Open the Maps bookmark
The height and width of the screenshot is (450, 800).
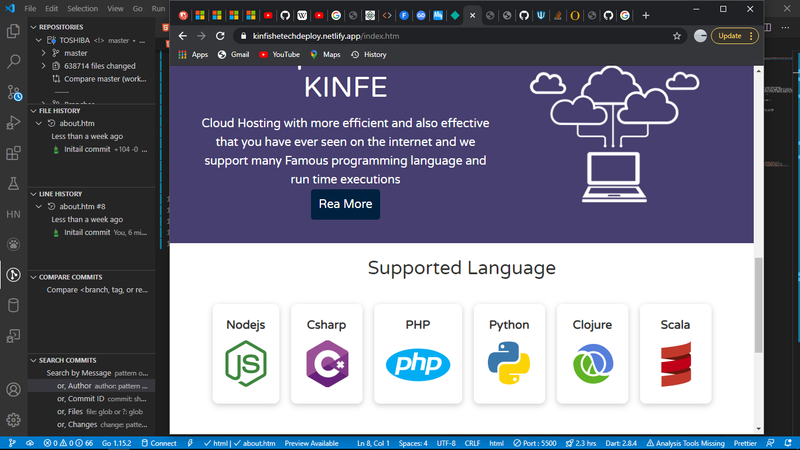[325, 55]
